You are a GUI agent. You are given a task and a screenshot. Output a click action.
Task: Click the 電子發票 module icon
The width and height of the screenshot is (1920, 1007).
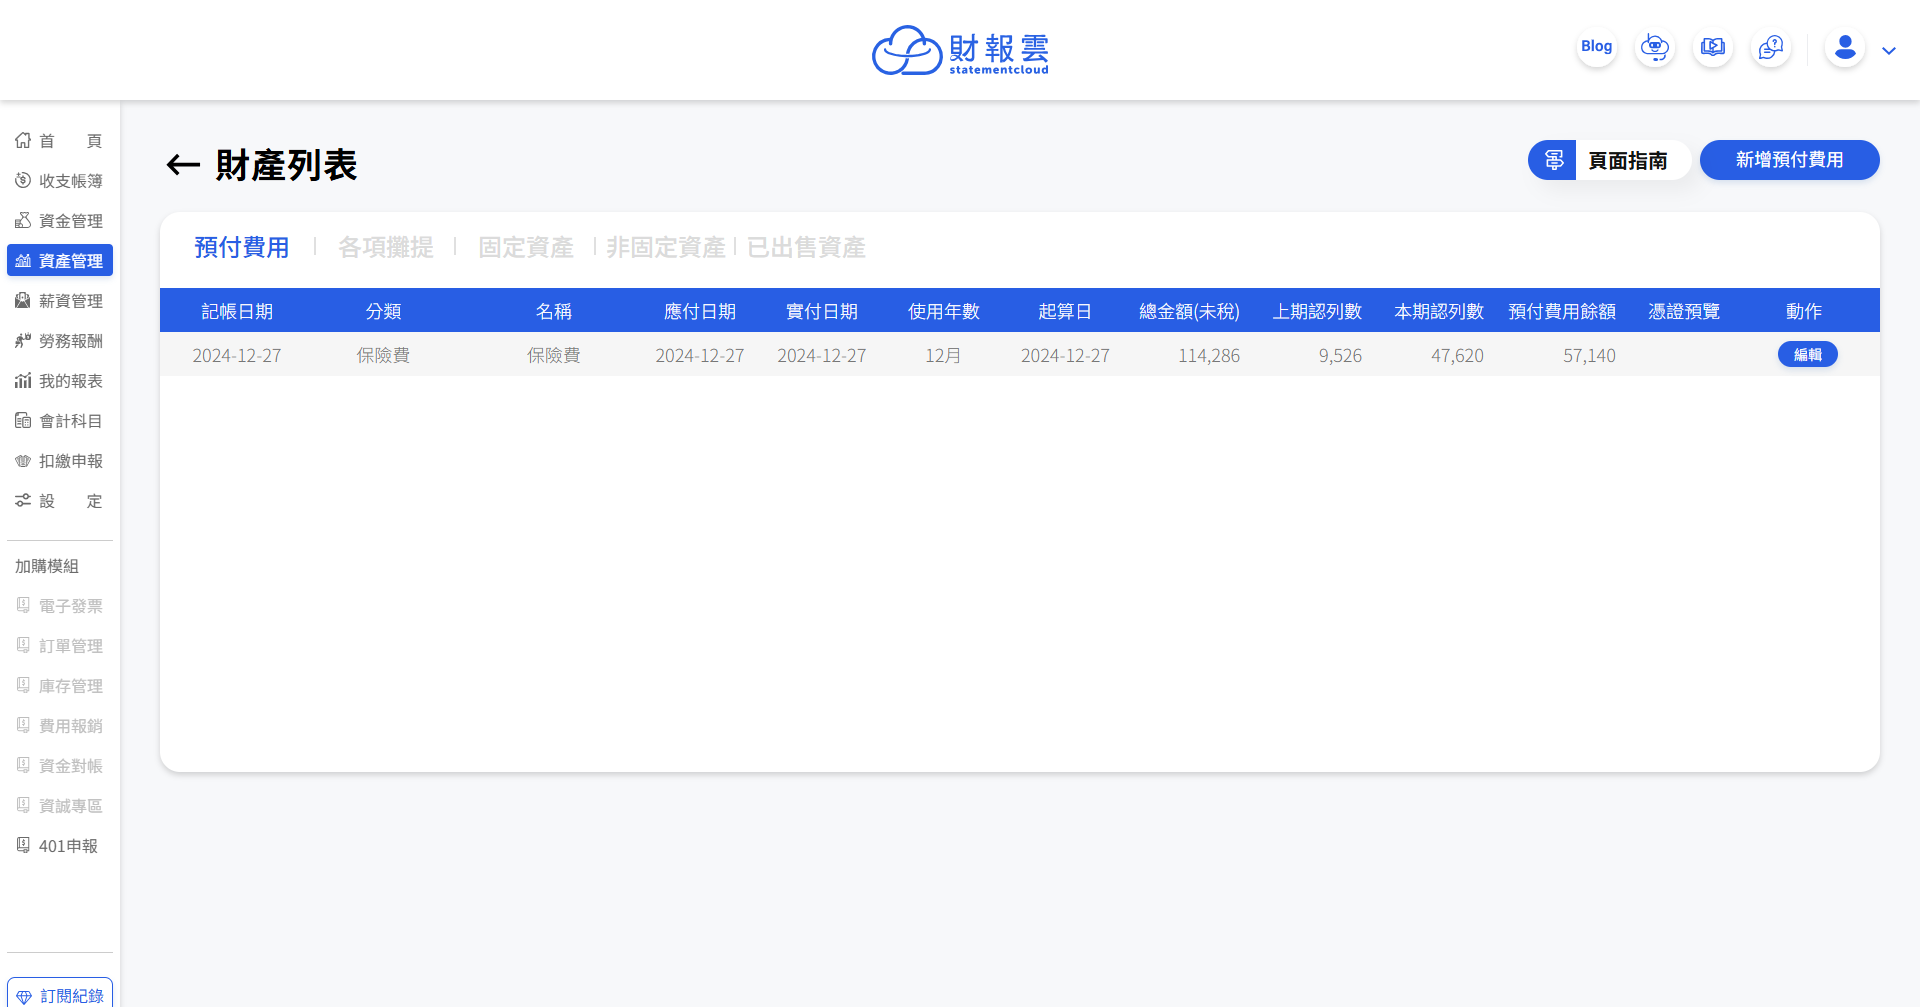click(23, 605)
